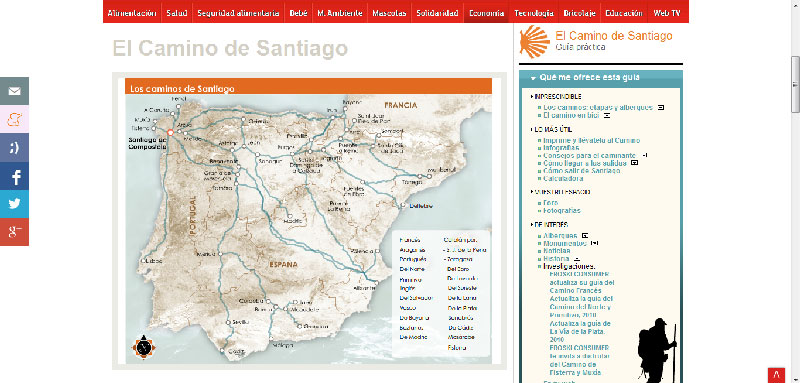Open the Web TV menu item
Screen dimensions: 800x383
coord(667,13)
